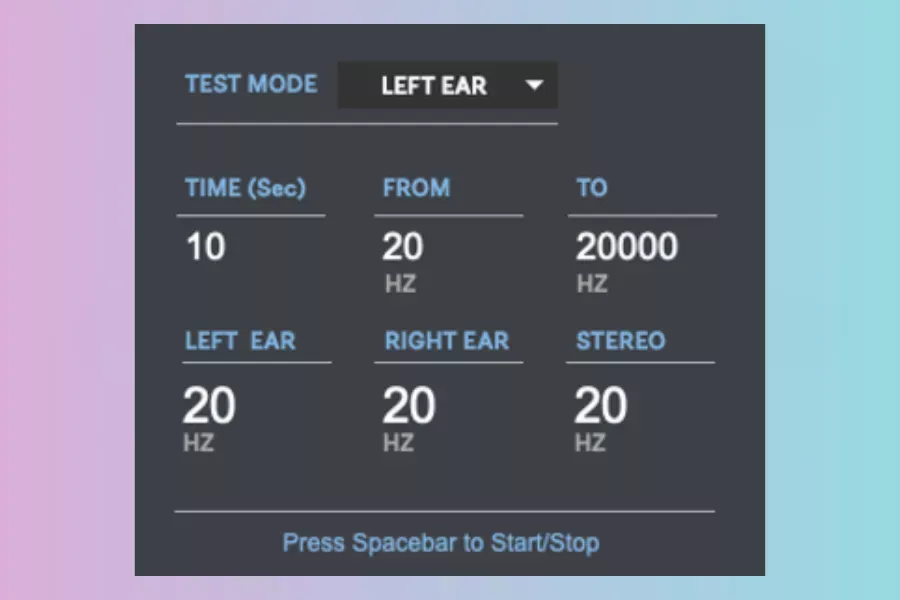
Task: Click the HZ unit under To
Action: [592, 284]
